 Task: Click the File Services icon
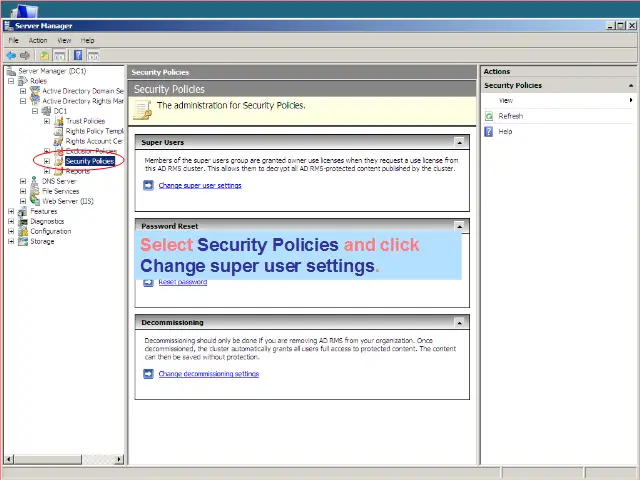(35, 191)
